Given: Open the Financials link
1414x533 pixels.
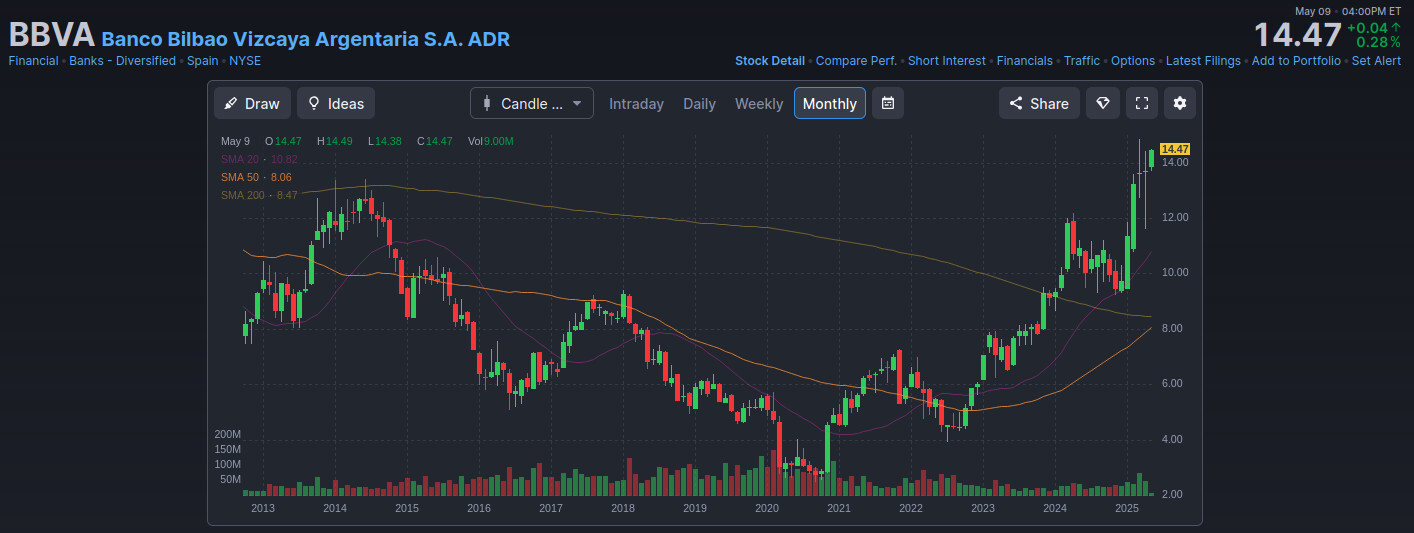Looking at the screenshot, I should point(1025,61).
